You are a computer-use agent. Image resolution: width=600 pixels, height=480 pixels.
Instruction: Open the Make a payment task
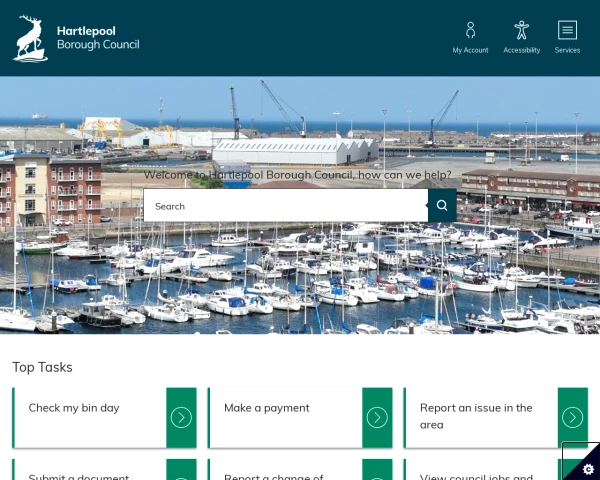click(x=267, y=408)
